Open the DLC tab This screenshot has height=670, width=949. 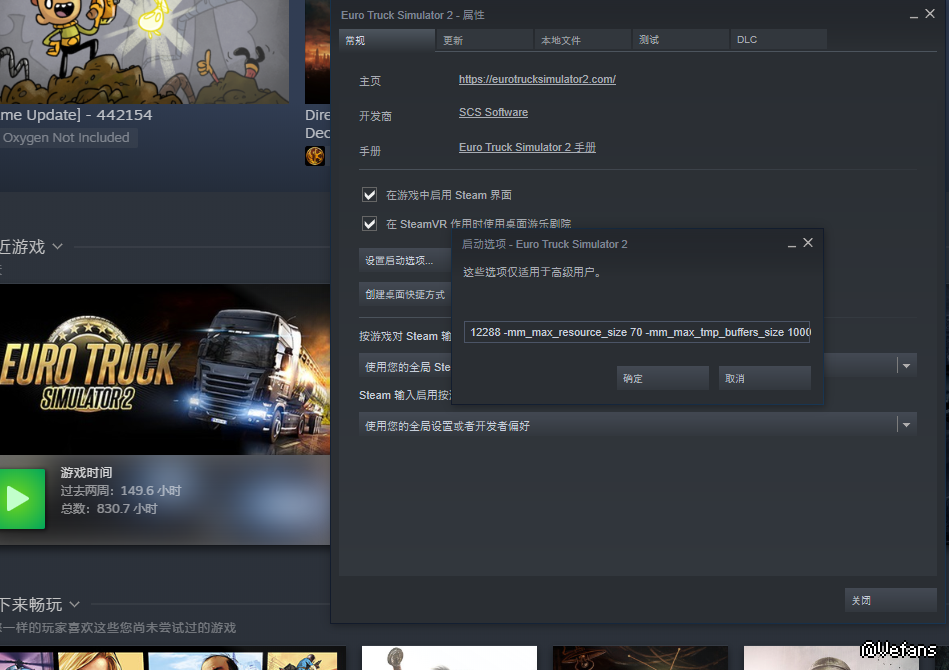click(x=779, y=40)
